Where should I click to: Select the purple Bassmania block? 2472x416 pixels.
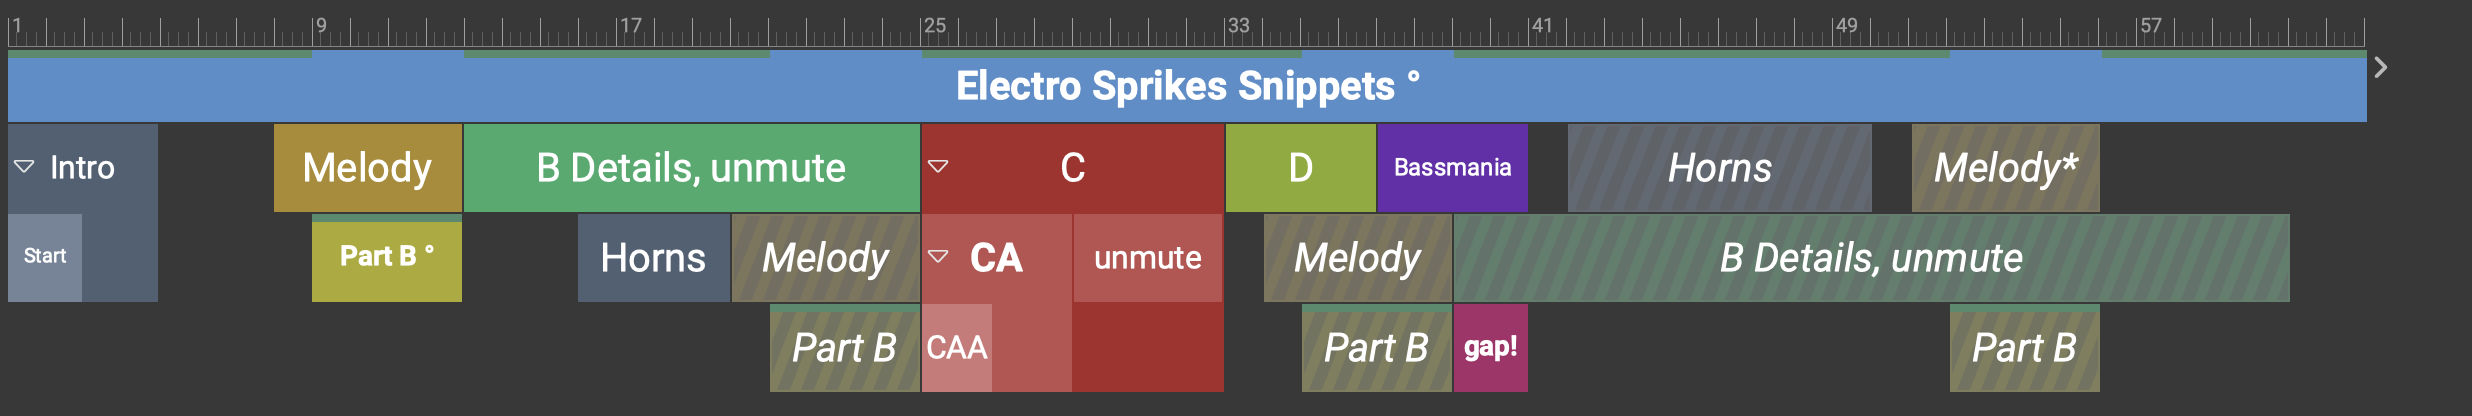point(1452,167)
